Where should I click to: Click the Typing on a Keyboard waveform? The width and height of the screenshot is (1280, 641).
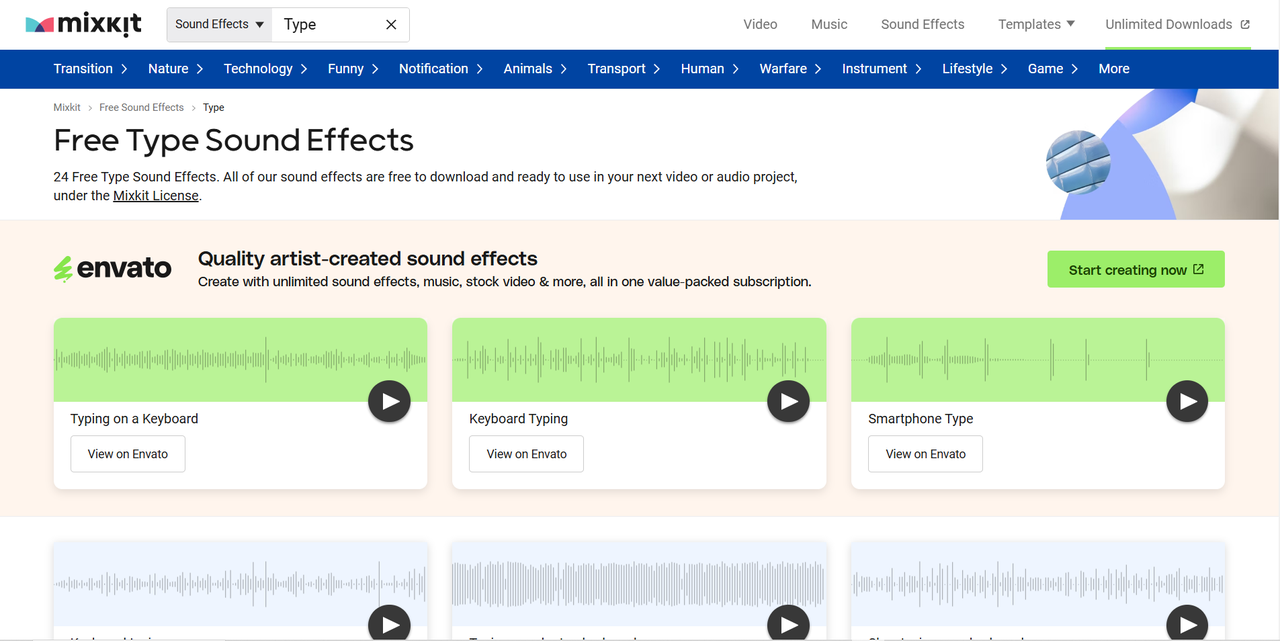[x=240, y=360]
